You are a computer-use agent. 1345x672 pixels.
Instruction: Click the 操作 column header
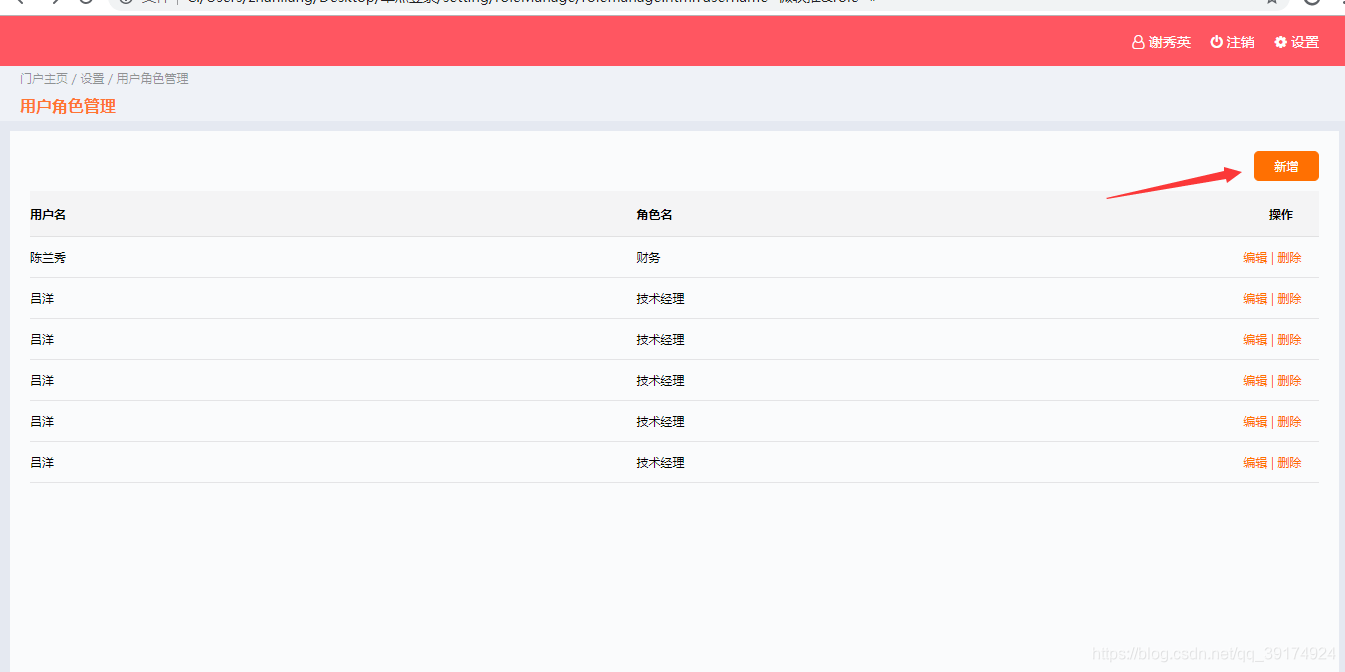1281,215
